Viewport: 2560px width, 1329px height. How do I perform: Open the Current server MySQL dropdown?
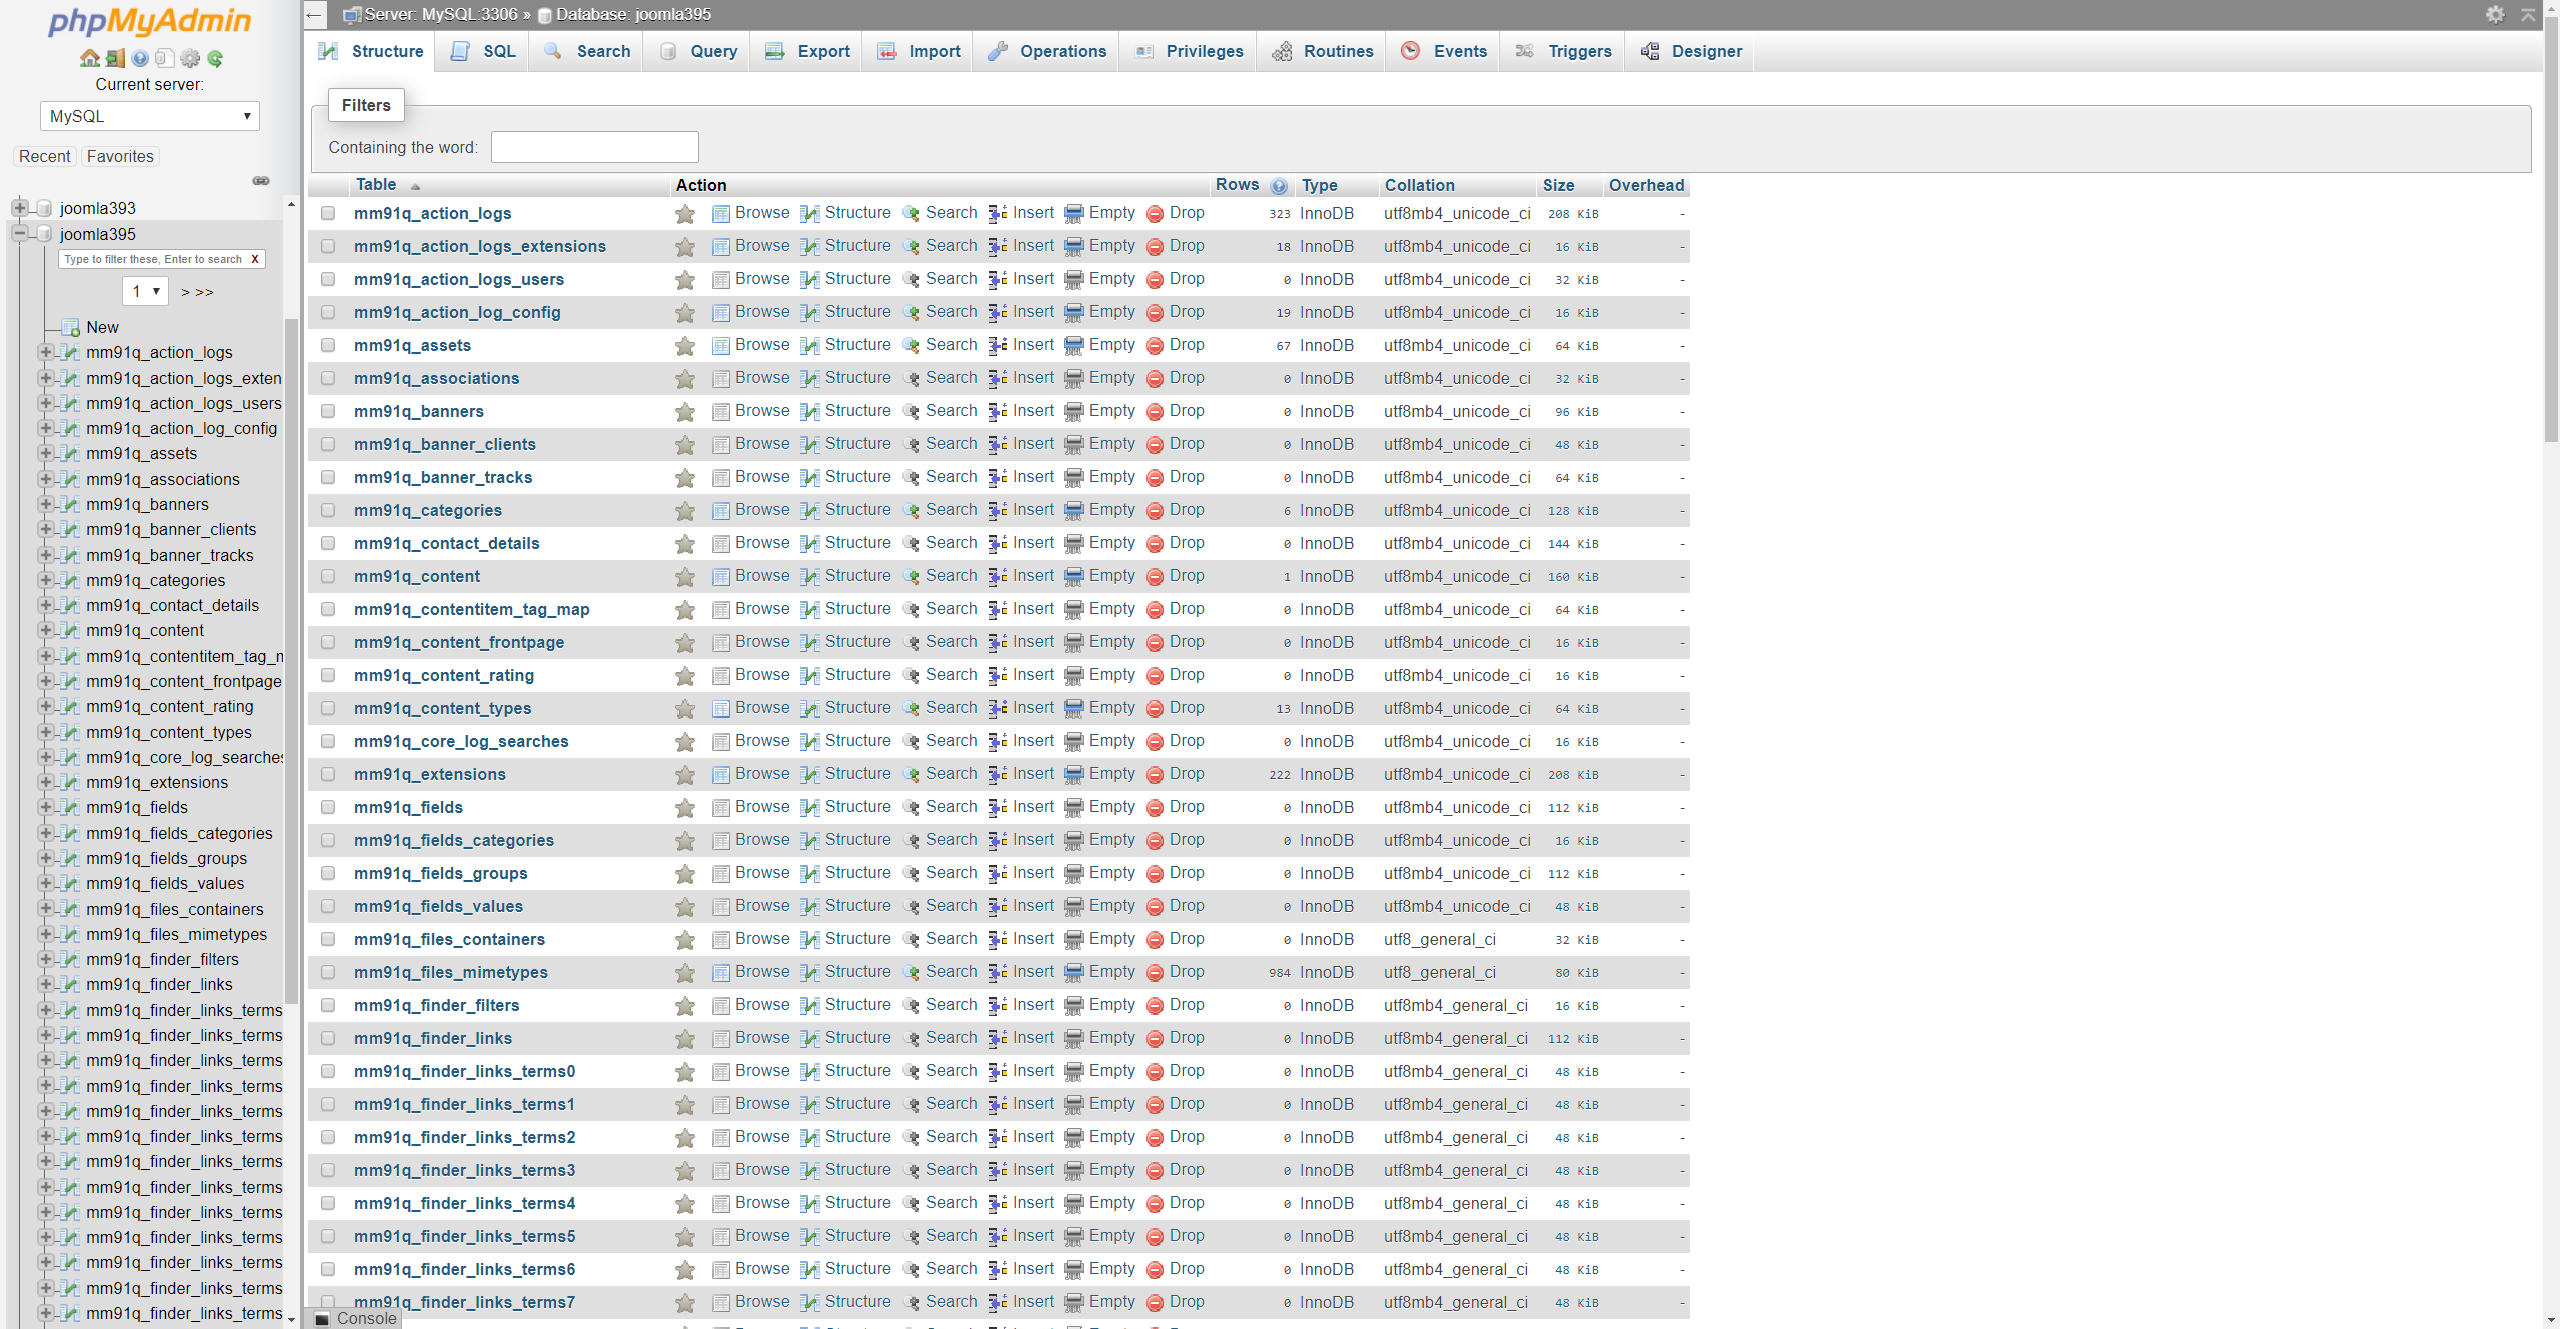coord(150,116)
